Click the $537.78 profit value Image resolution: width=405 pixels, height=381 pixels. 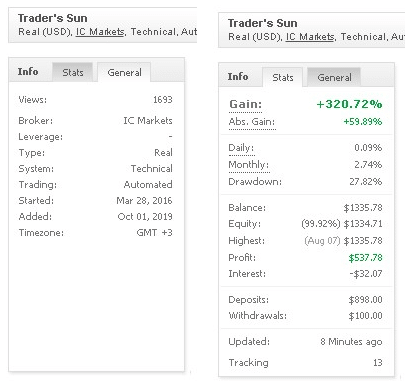pos(365,258)
